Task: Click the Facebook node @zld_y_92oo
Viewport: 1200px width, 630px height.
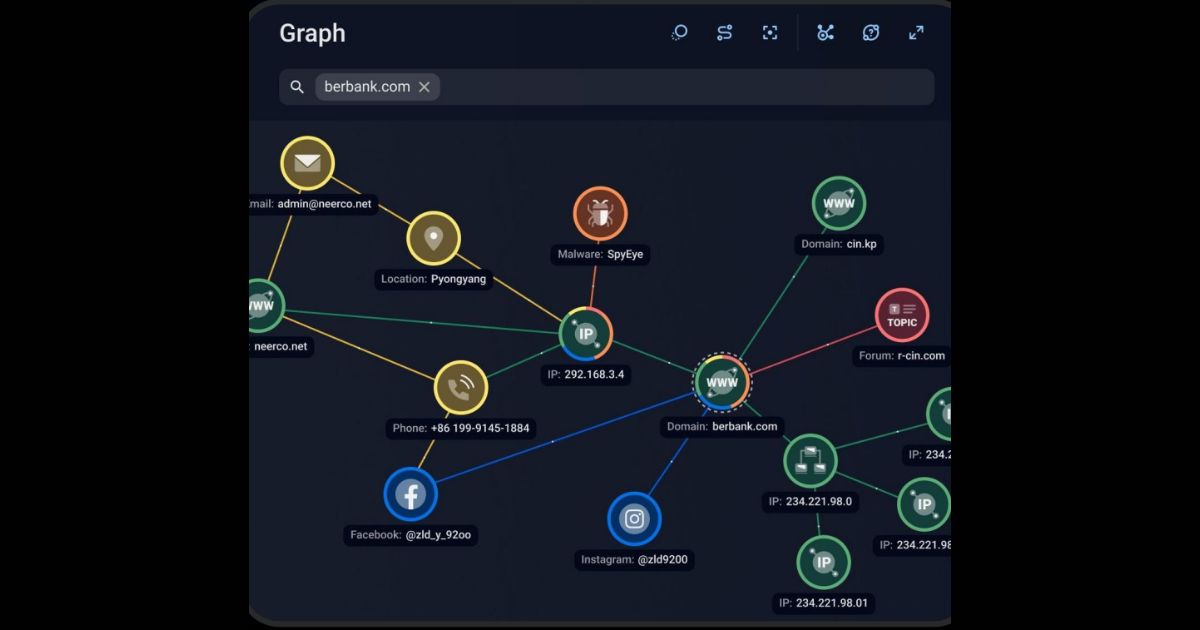Action: point(410,494)
